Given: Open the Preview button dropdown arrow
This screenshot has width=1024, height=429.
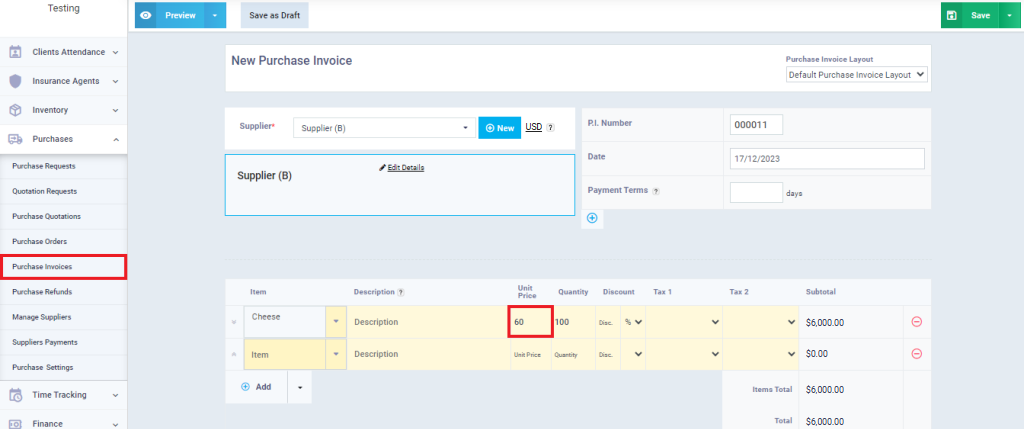Looking at the screenshot, I should [215, 16].
